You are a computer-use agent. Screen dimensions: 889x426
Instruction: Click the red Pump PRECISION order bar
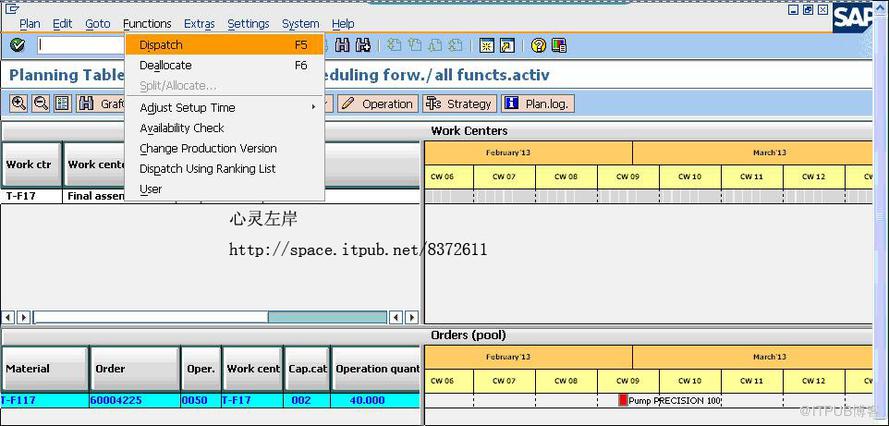(623, 400)
